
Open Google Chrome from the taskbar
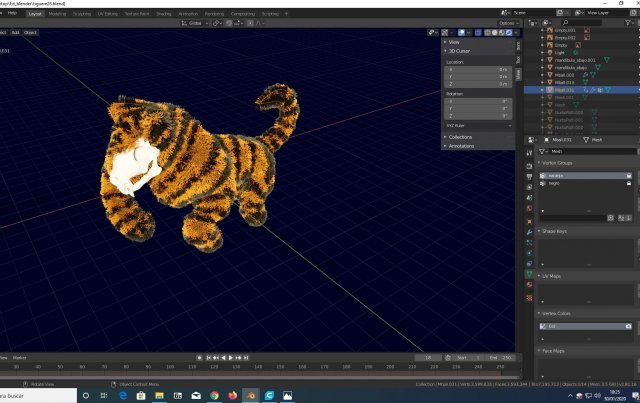pos(214,395)
